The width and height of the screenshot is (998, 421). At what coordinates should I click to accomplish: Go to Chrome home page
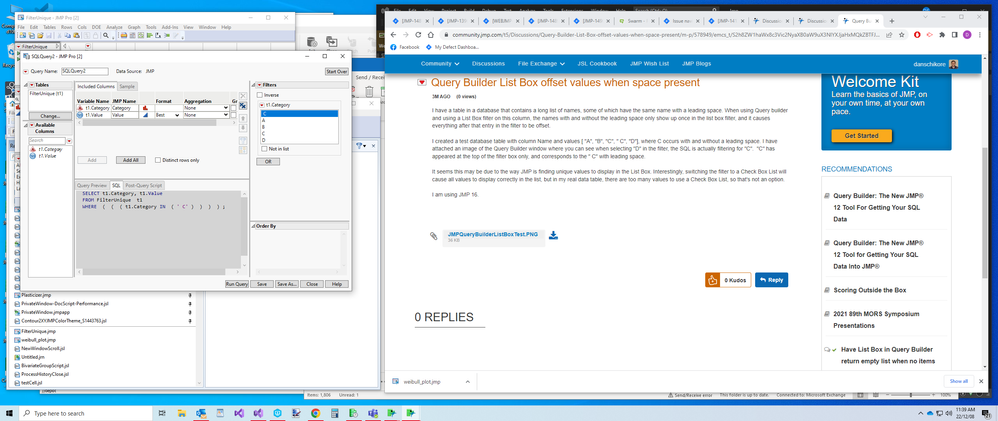click(x=431, y=34)
